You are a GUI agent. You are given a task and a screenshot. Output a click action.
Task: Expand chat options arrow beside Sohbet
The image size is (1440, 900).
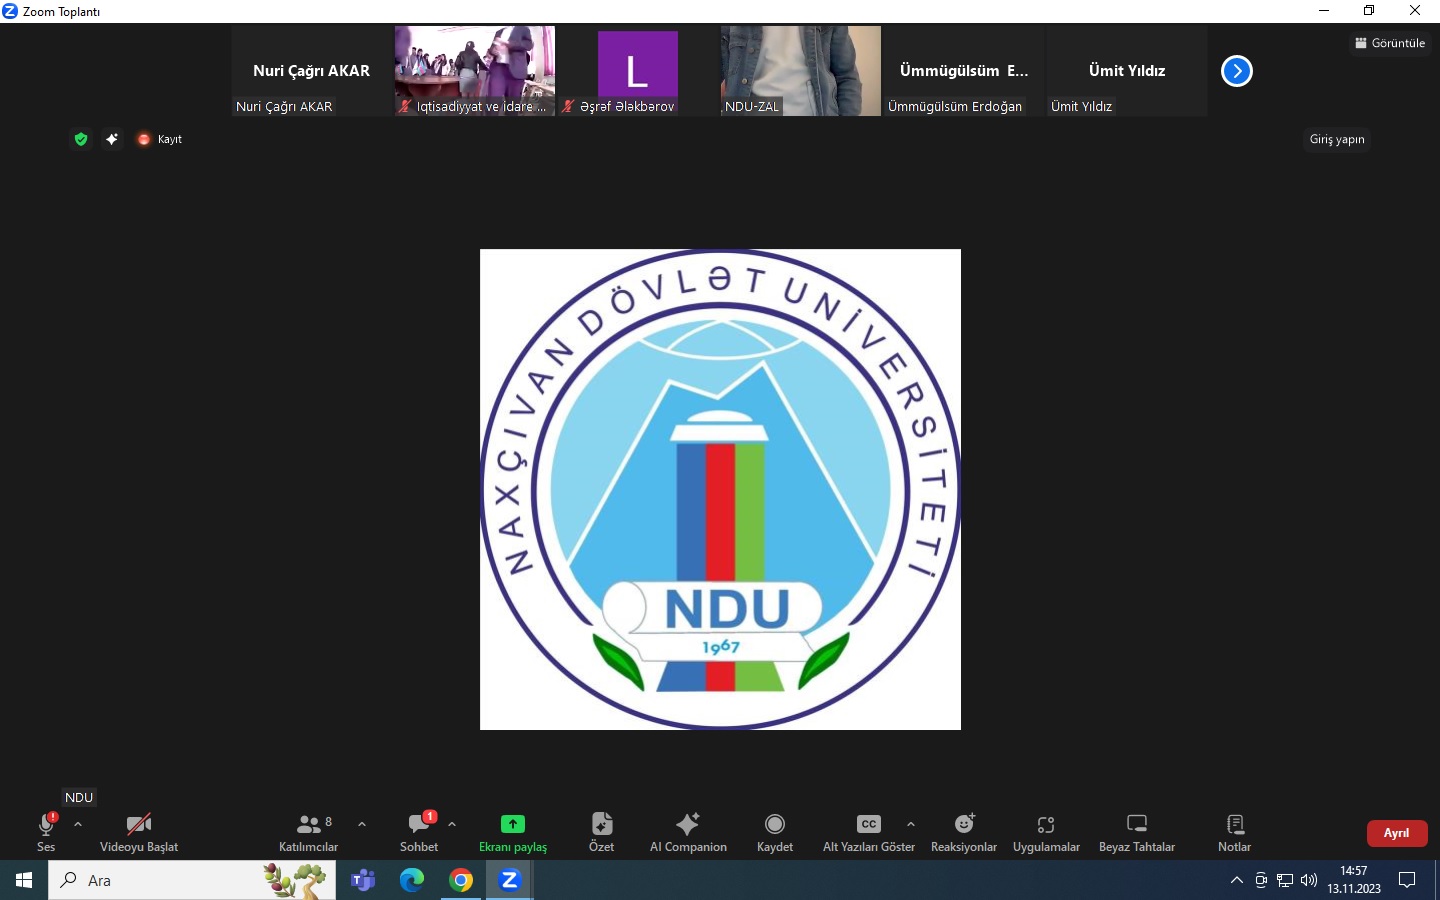pyautogui.click(x=452, y=825)
